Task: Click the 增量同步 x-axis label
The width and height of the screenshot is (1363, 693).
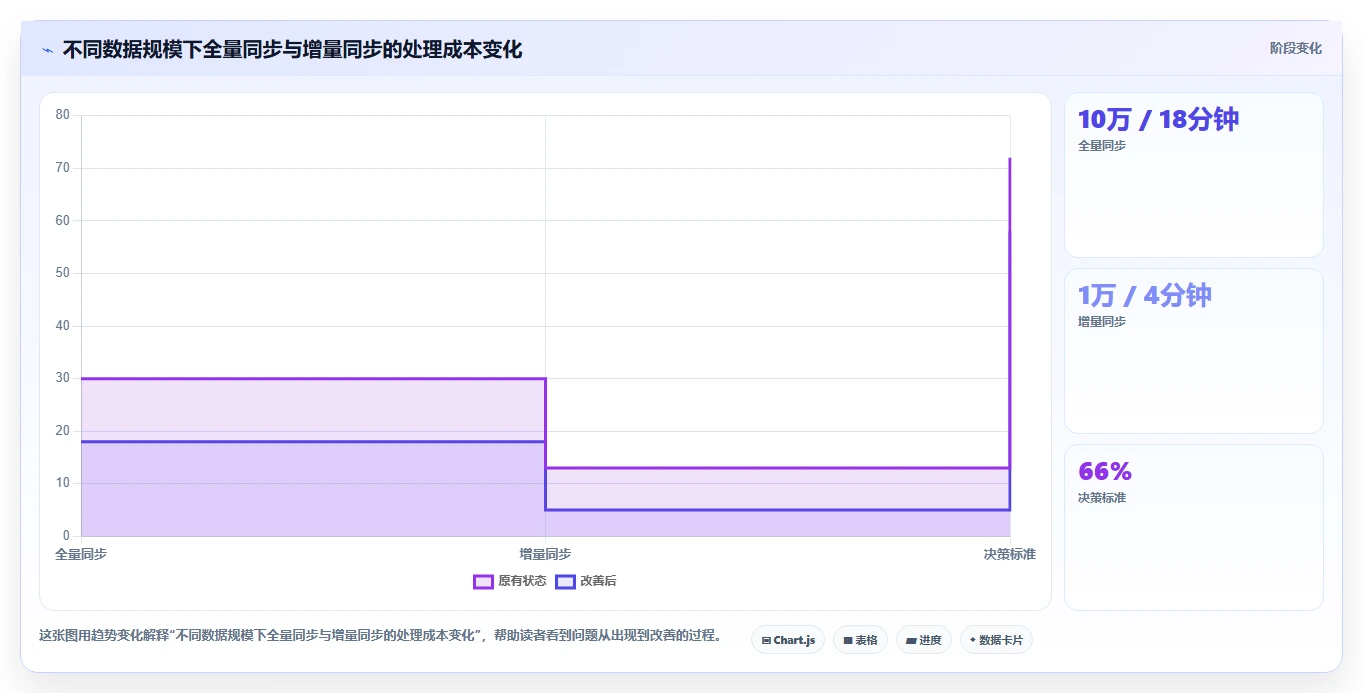Action: 545,554
